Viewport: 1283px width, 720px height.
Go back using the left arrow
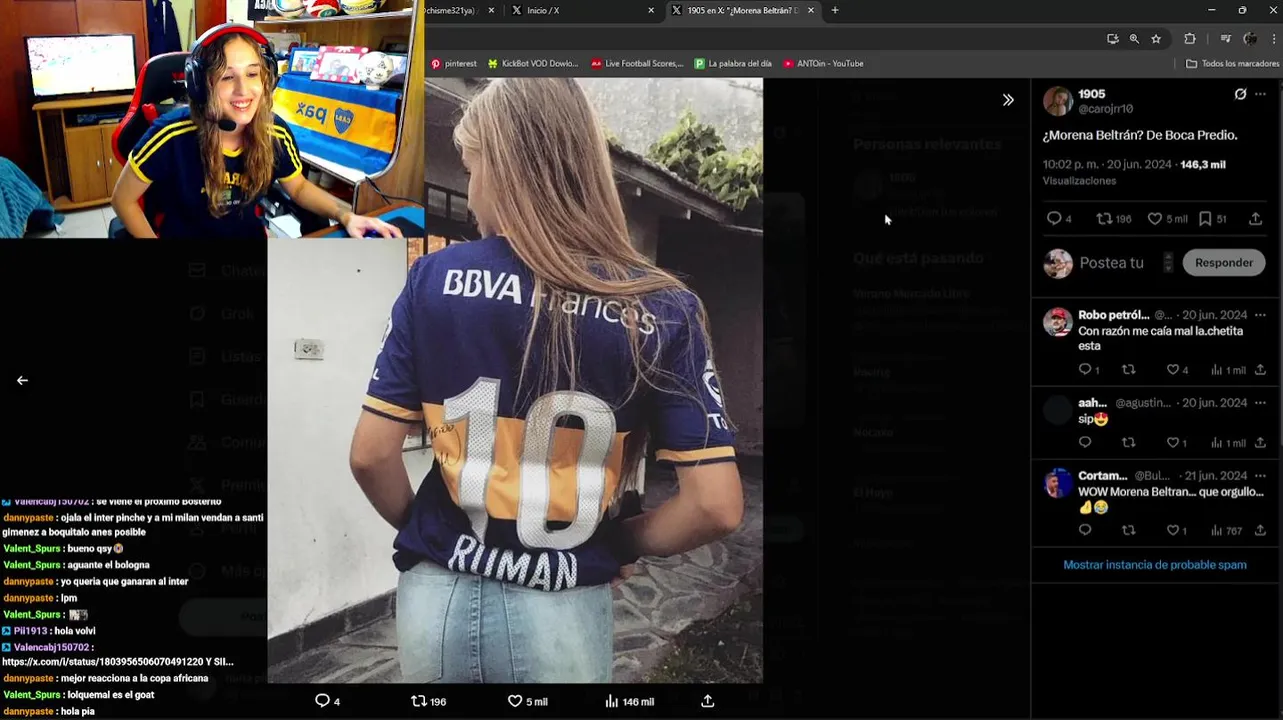pyautogui.click(x=22, y=380)
